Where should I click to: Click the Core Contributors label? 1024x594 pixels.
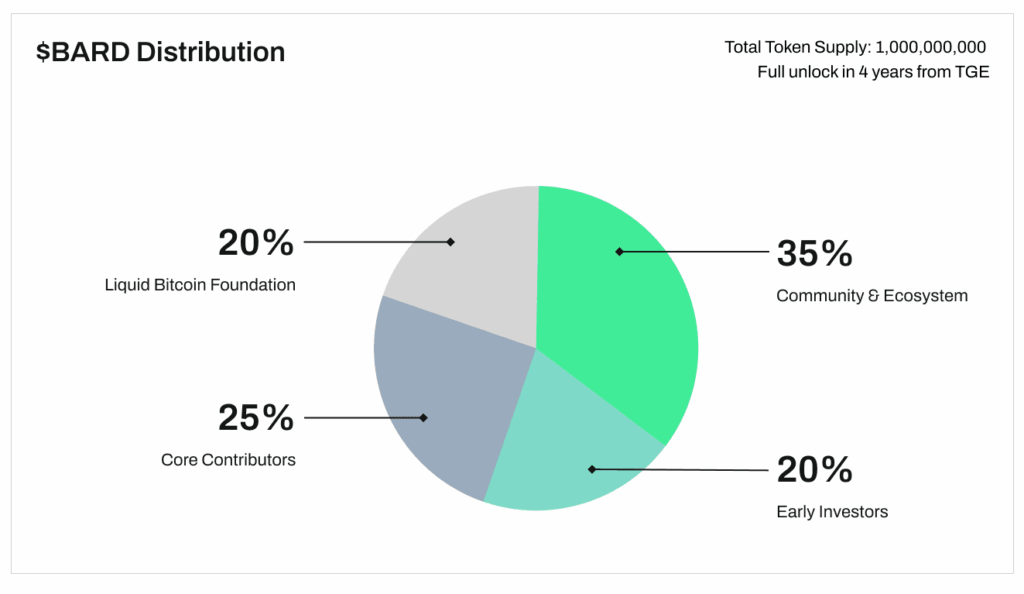click(x=228, y=460)
